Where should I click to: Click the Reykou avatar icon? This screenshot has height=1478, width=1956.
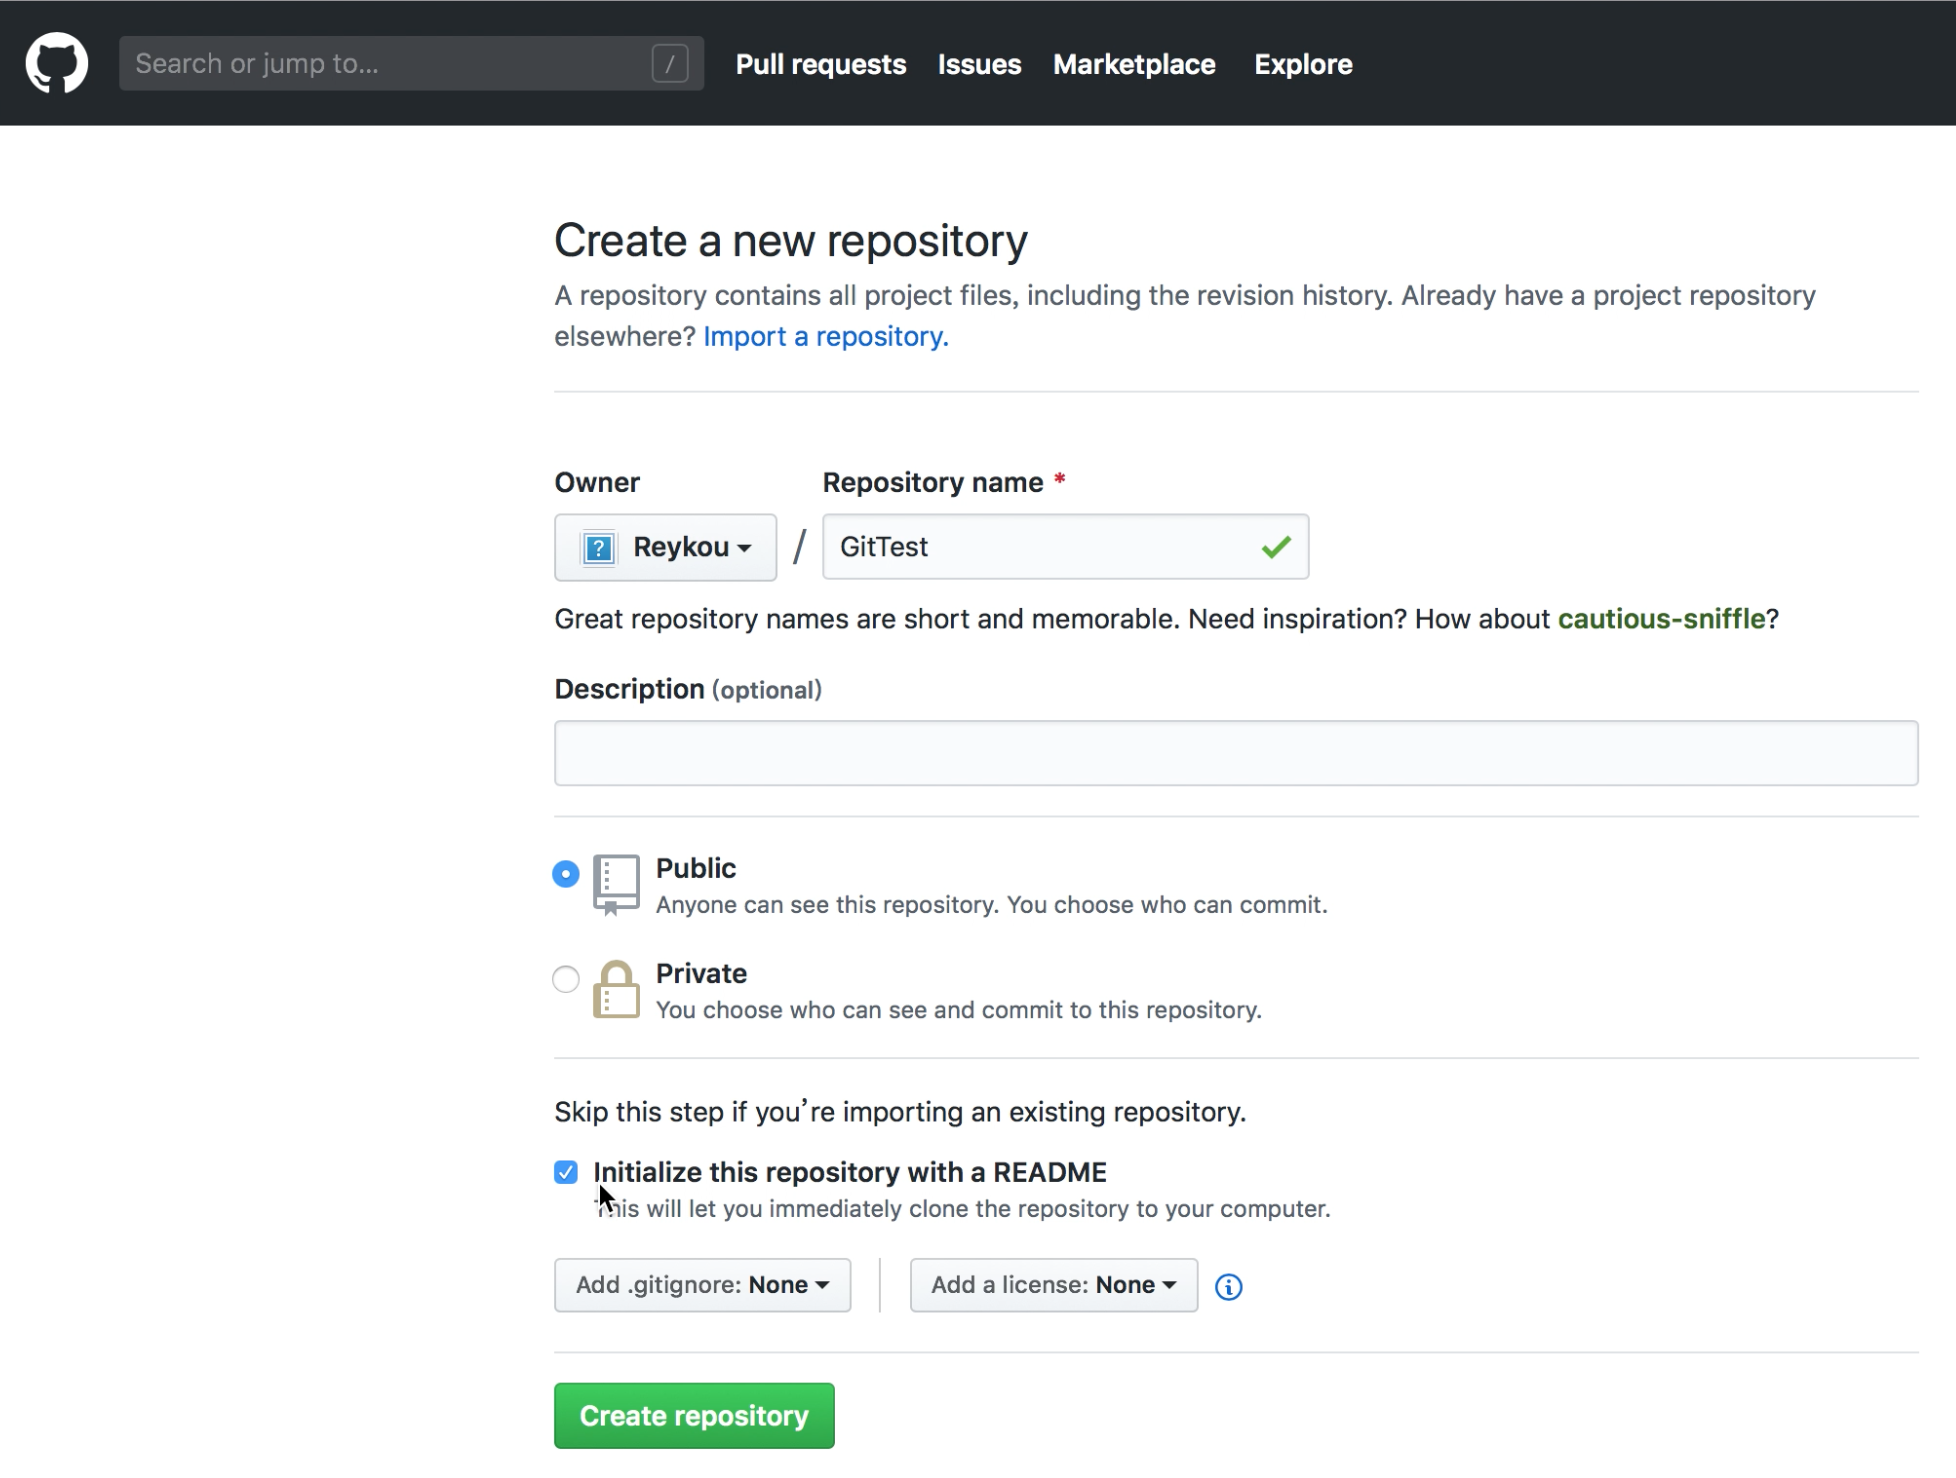point(598,548)
